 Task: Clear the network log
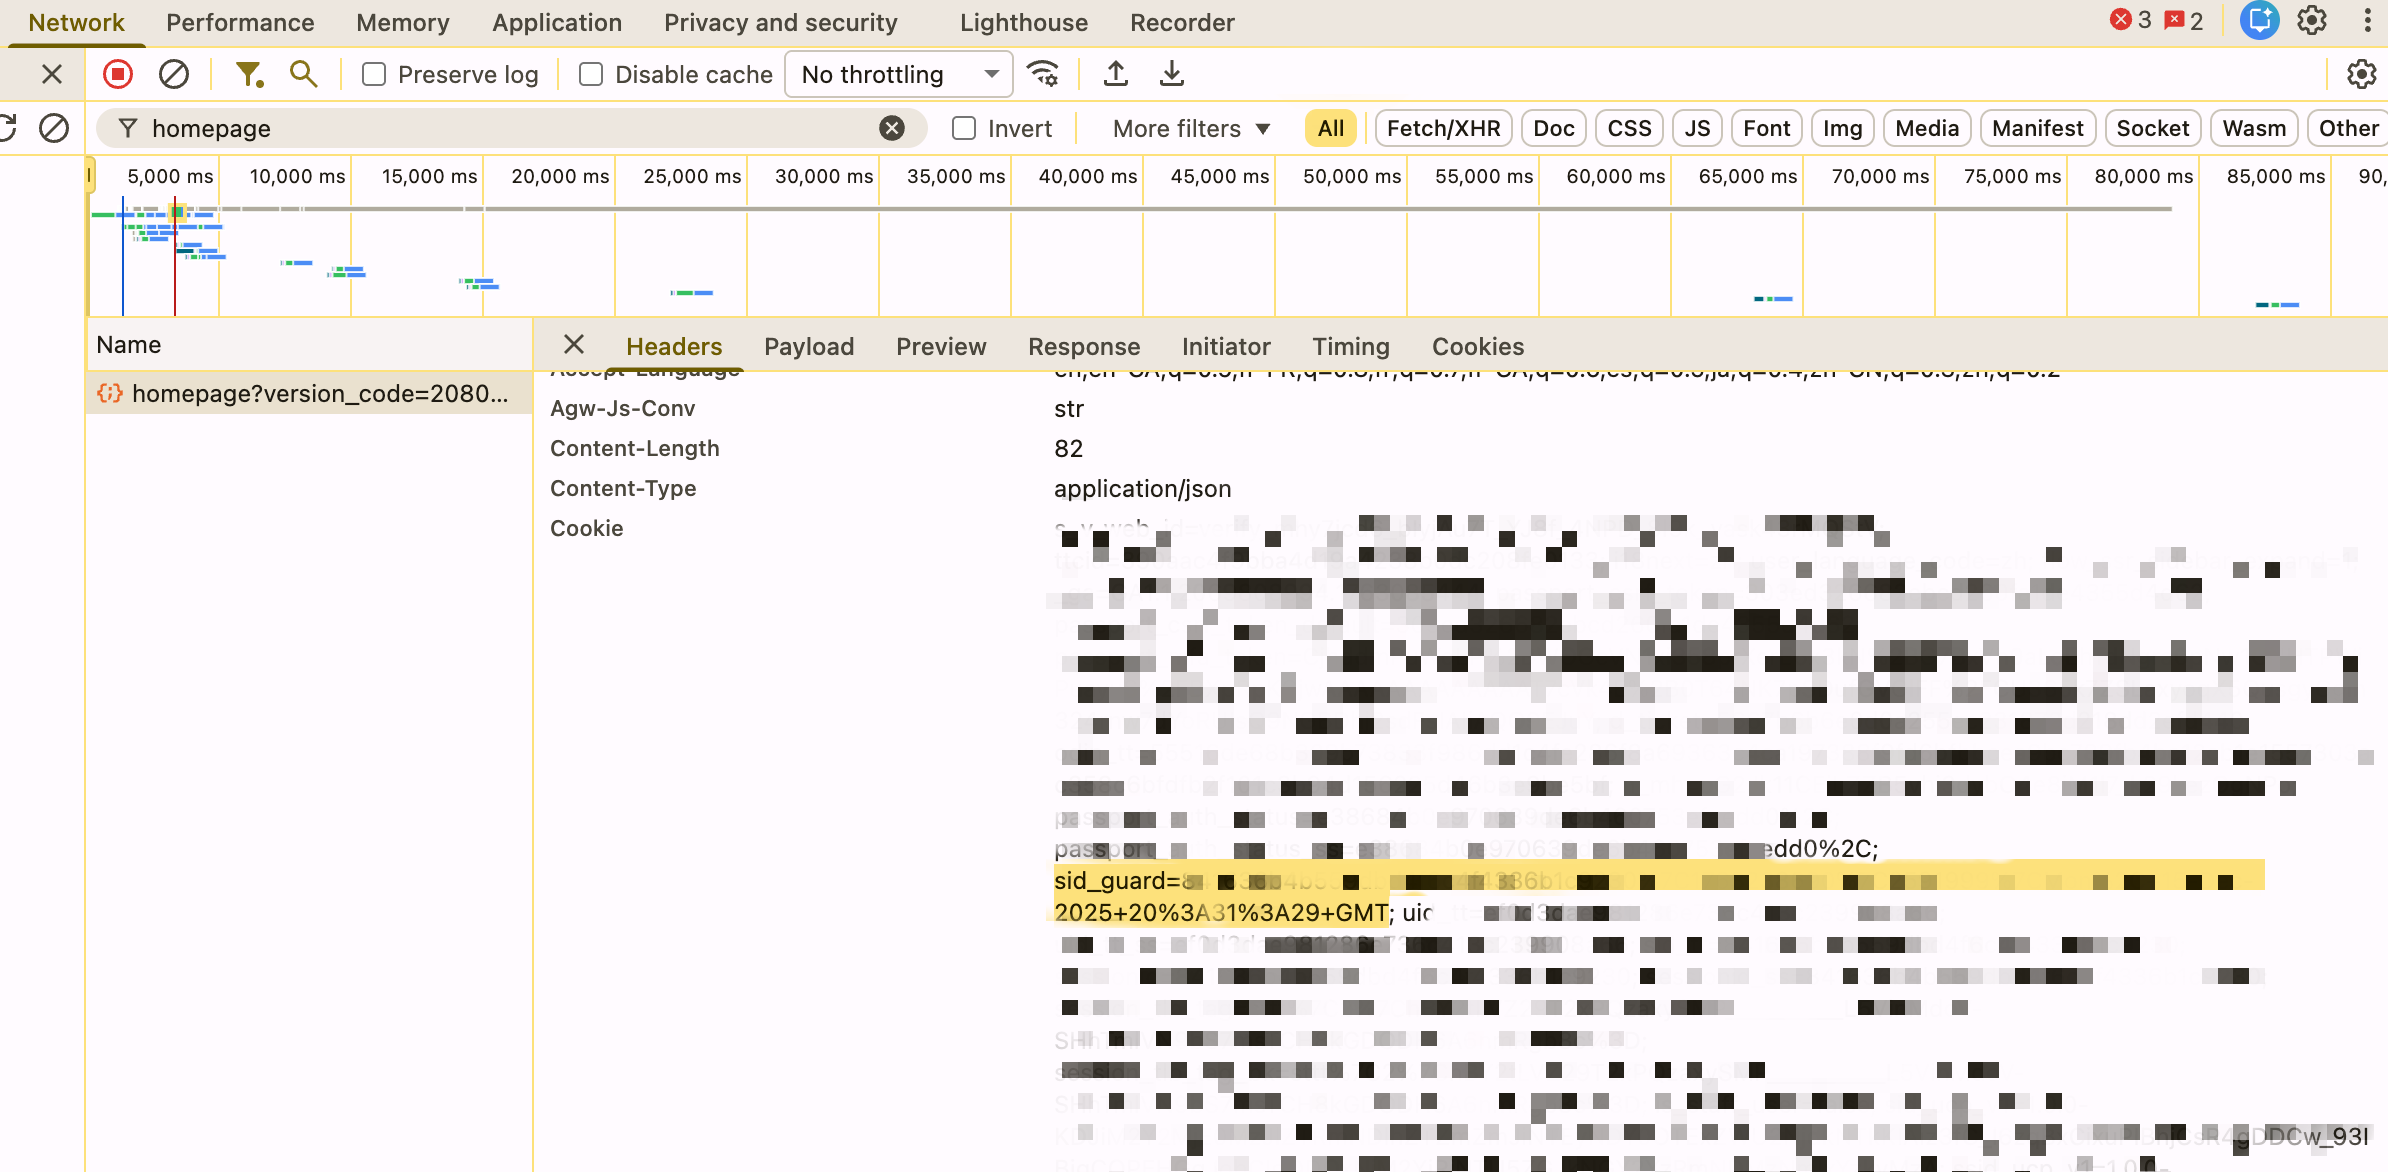click(x=174, y=74)
